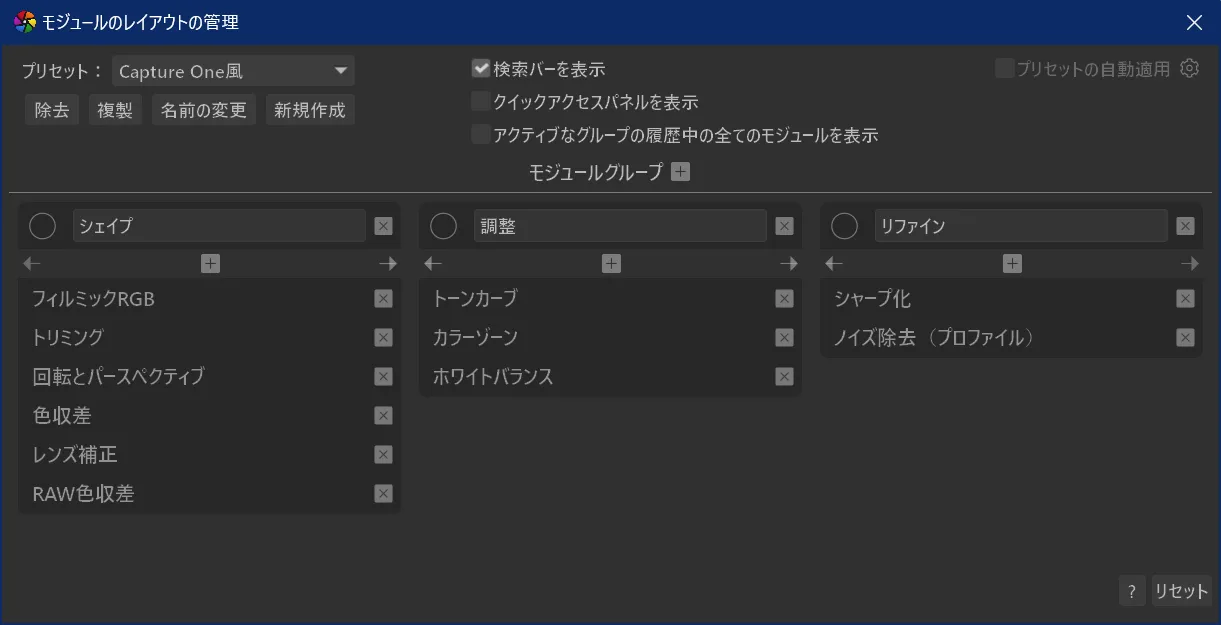Remove ホワイトバランス from 調整 group
Image resolution: width=1221 pixels, height=625 pixels.
click(784, 377)
